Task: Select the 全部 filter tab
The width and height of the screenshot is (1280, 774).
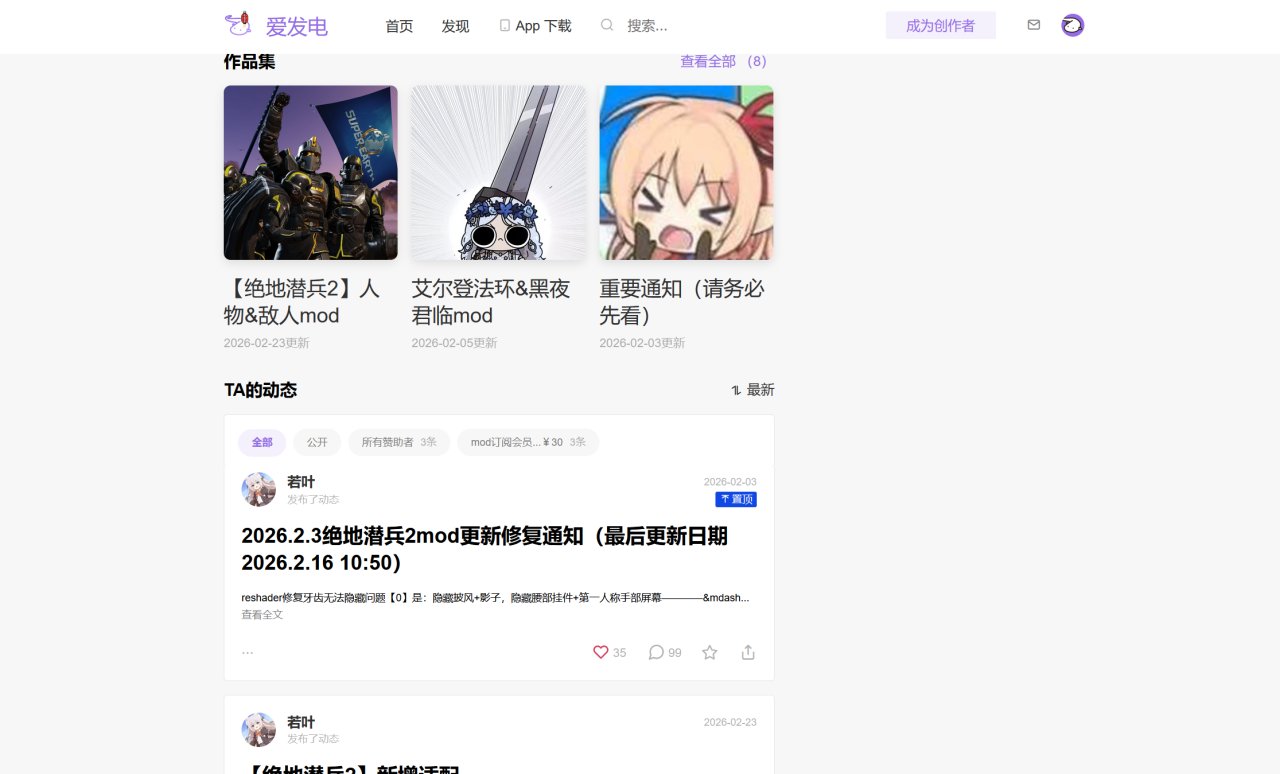Action: coord(262,442)
